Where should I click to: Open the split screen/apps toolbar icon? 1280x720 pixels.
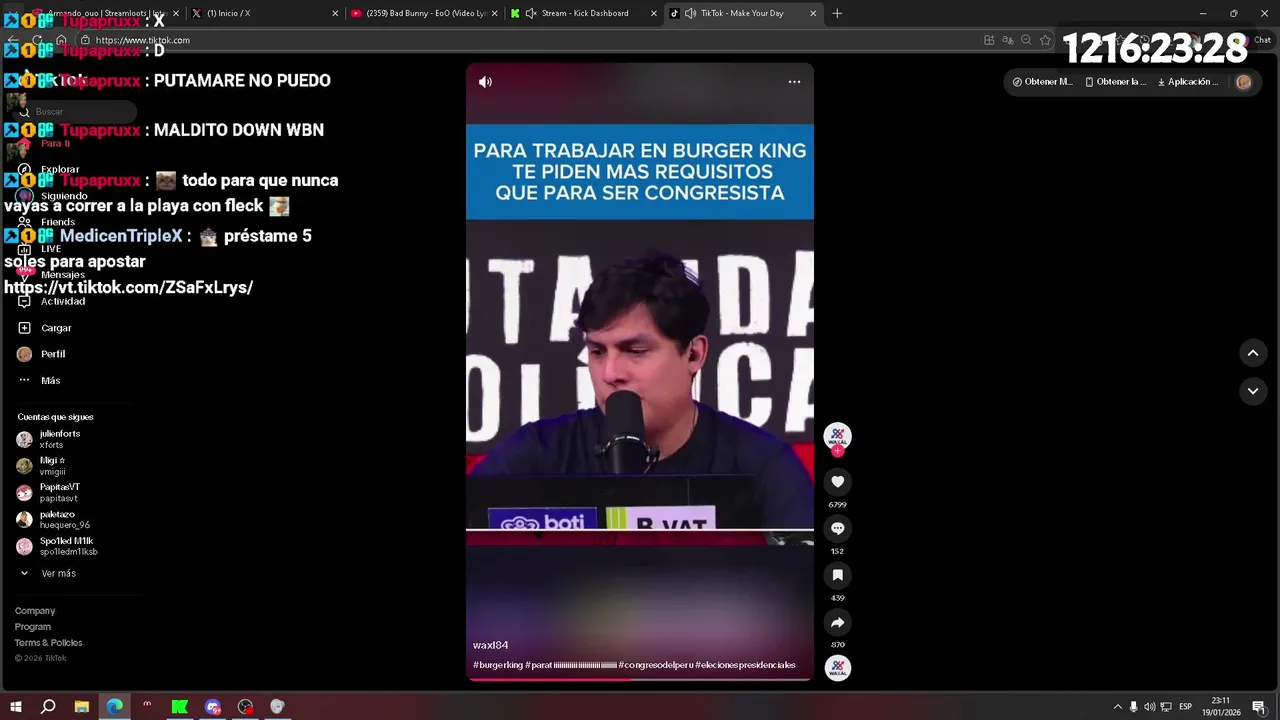pos(989,40)
